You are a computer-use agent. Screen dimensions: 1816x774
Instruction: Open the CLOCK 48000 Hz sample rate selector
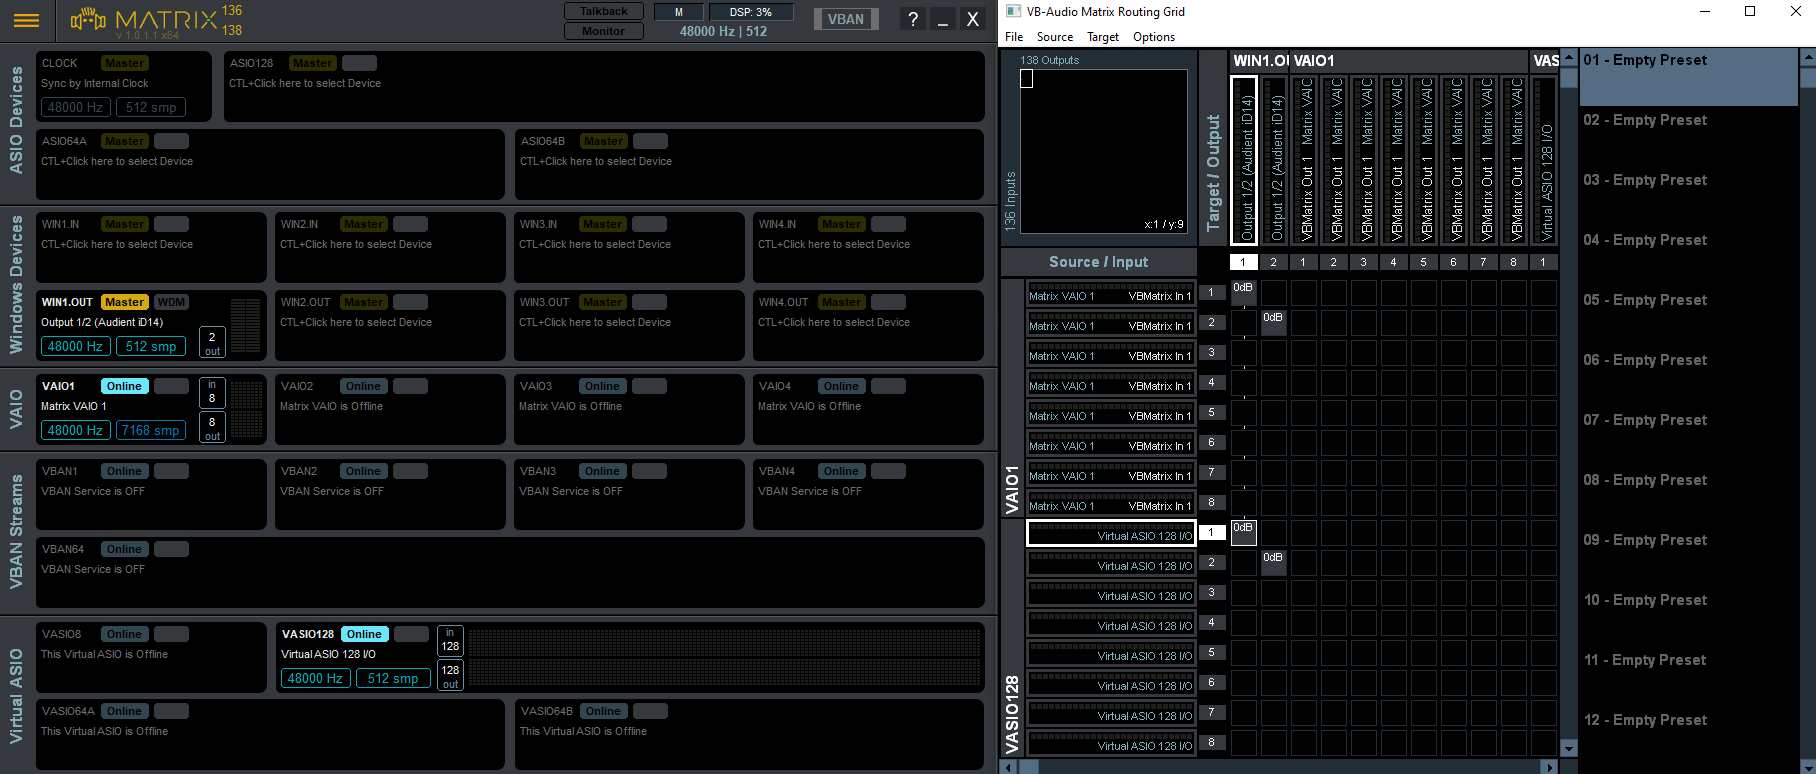(x=75, y=107)
